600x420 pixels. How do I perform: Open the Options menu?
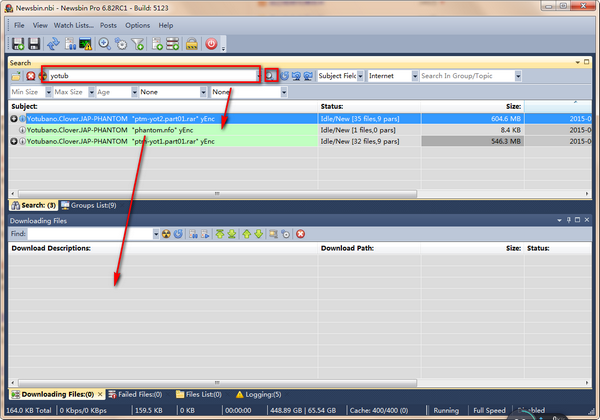coord(138,24)
